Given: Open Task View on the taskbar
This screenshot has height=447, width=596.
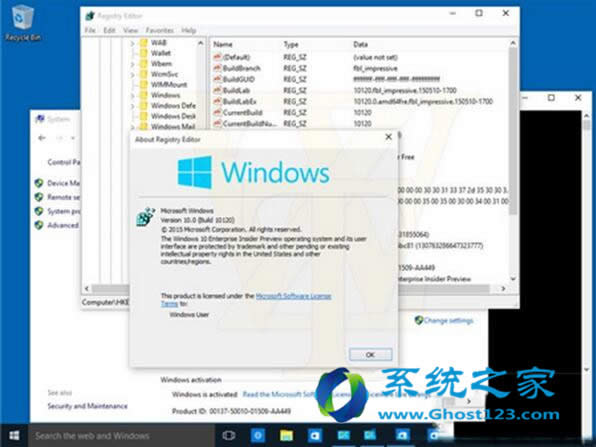Looking at the screenshot, I should pos(228,436).
